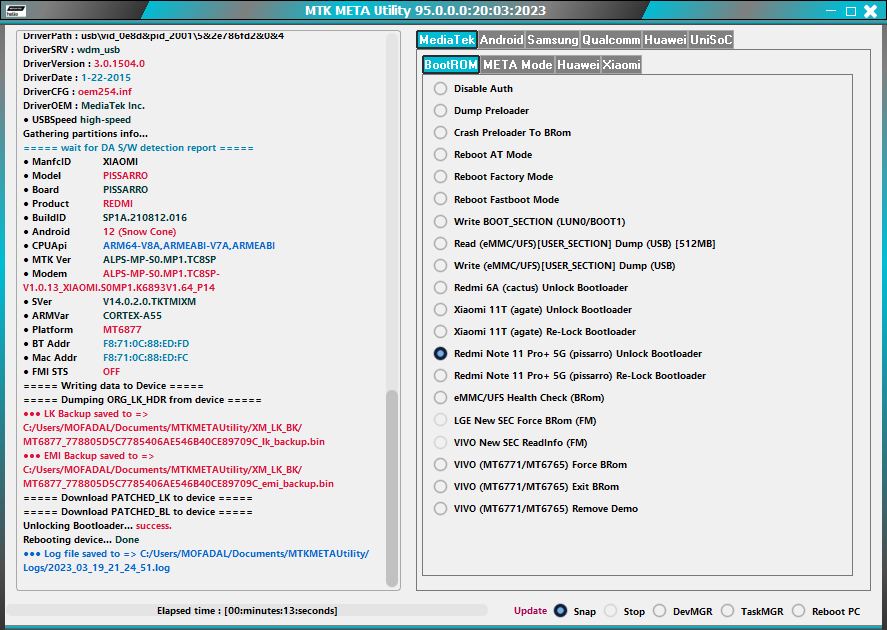Viewport: 887px width, 630px height.
Task: Toggle the Snap radio button
Action: tap(575, 611)
